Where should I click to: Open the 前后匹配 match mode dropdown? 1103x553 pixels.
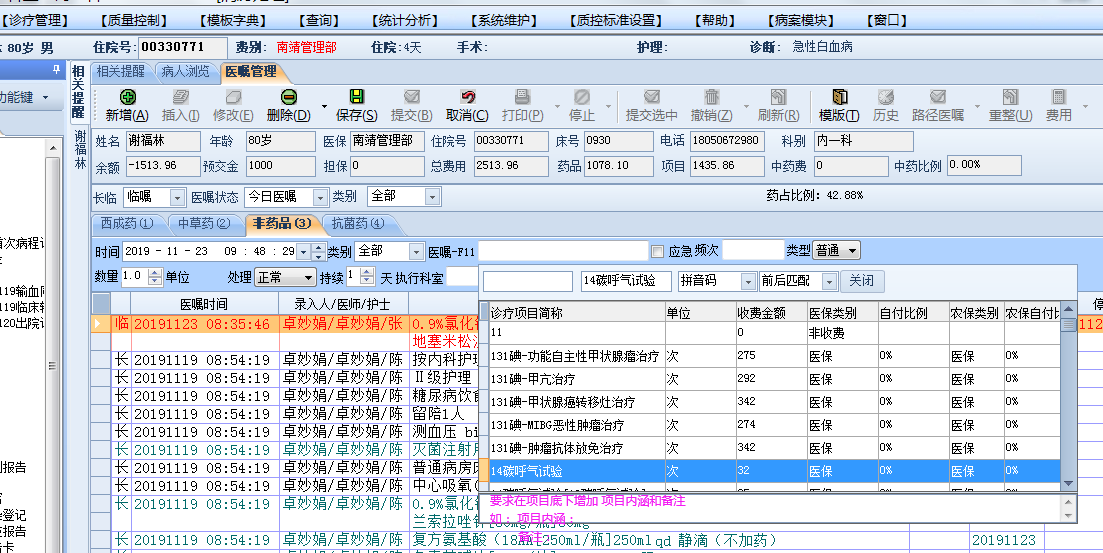tap(829, 281)
